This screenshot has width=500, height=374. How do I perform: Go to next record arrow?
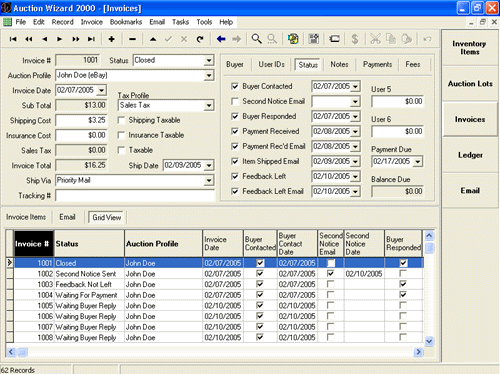tap(60, 39)
